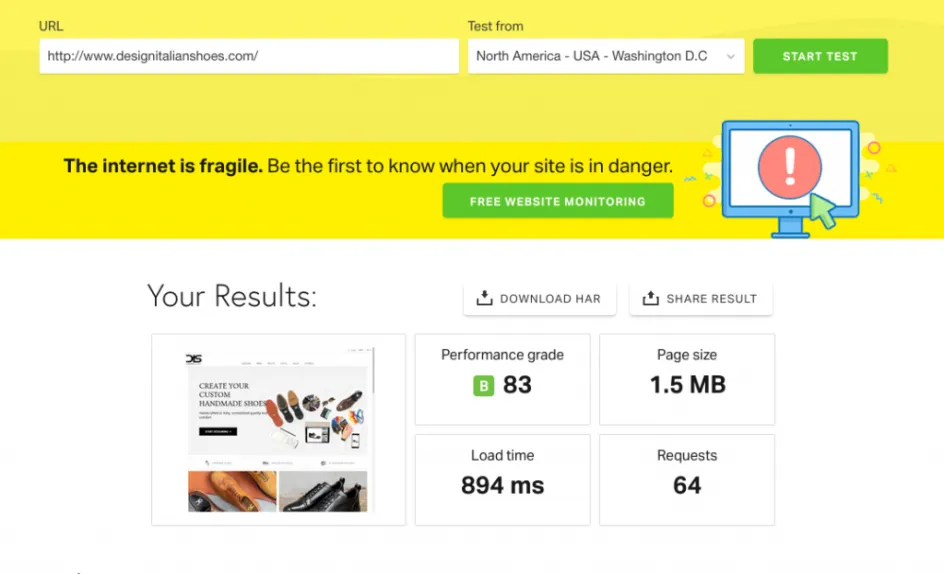Screen dimensions: 944x574
Task: Open the tested website screenshot thumbnail
Action: pyautogui.click(x=278, y=429)
